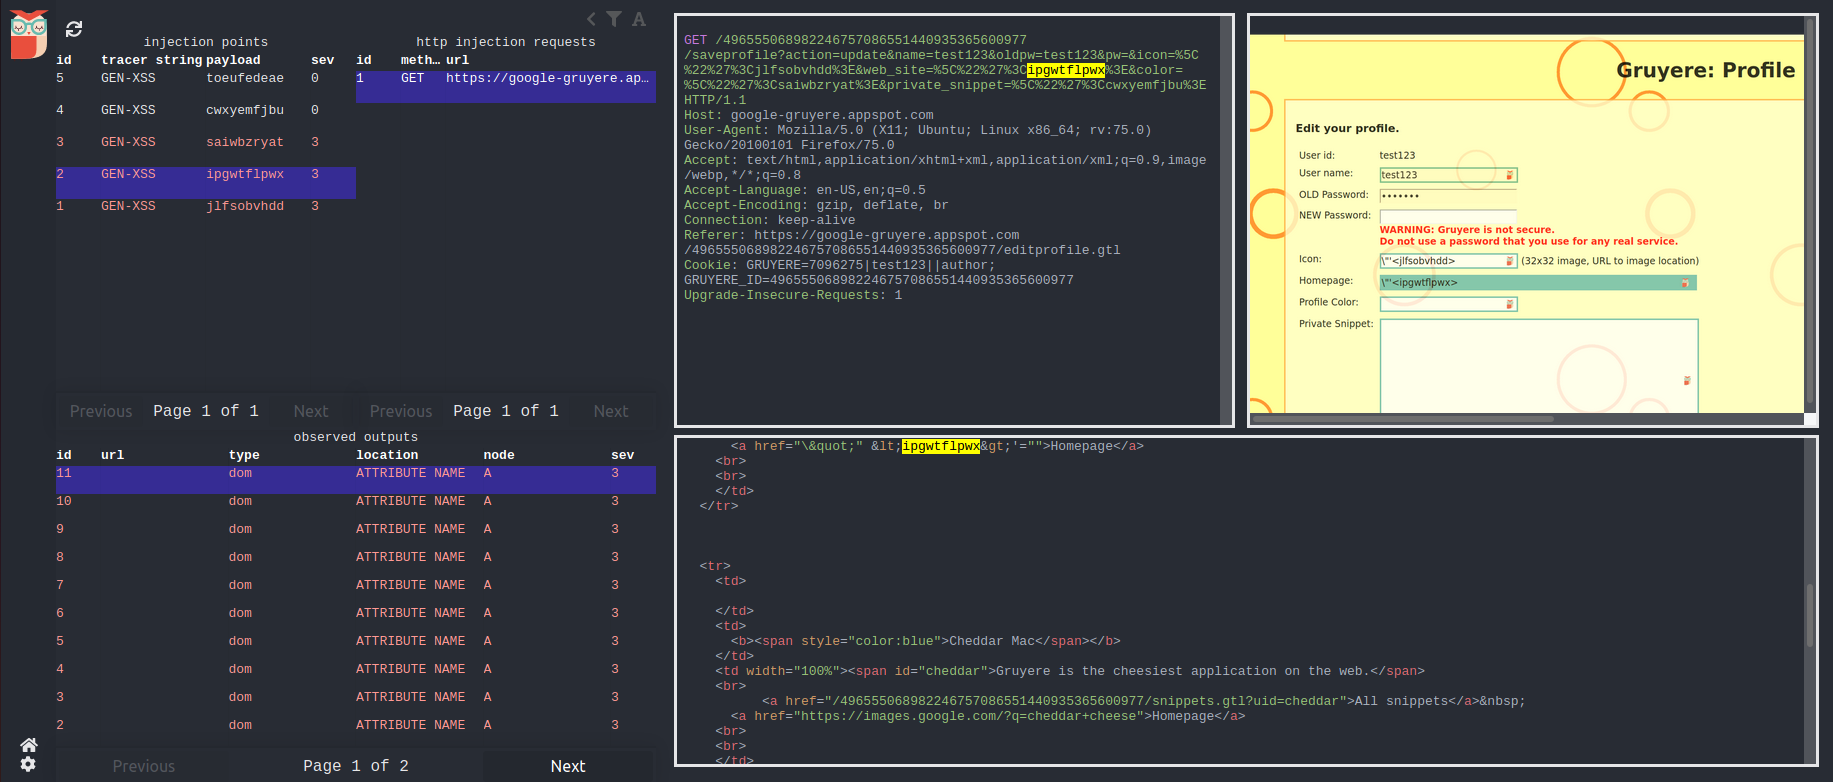Click the Icon URL input field

(1448, 261)
